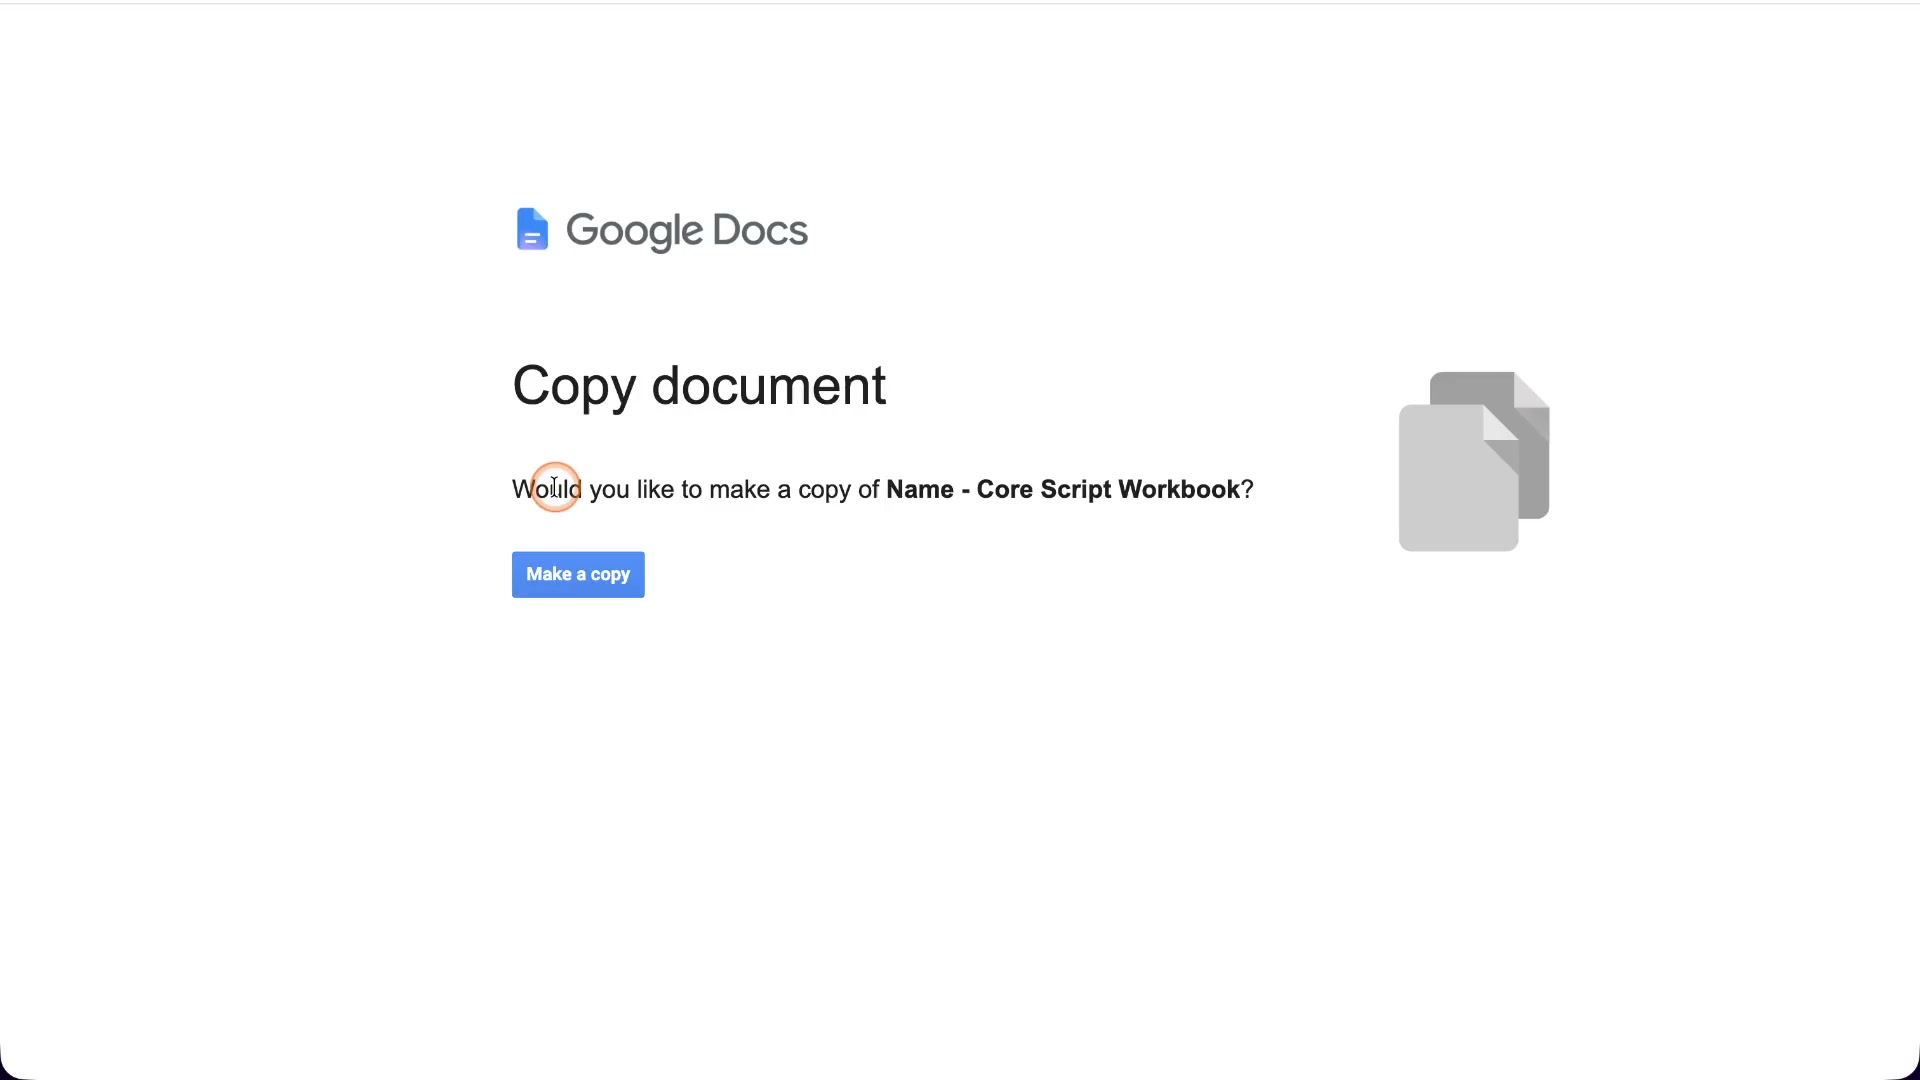The width and height of the screenshot is (1920, 1080).
Task: Click the blue Google Docs logo icon
Action: [532, 230]
